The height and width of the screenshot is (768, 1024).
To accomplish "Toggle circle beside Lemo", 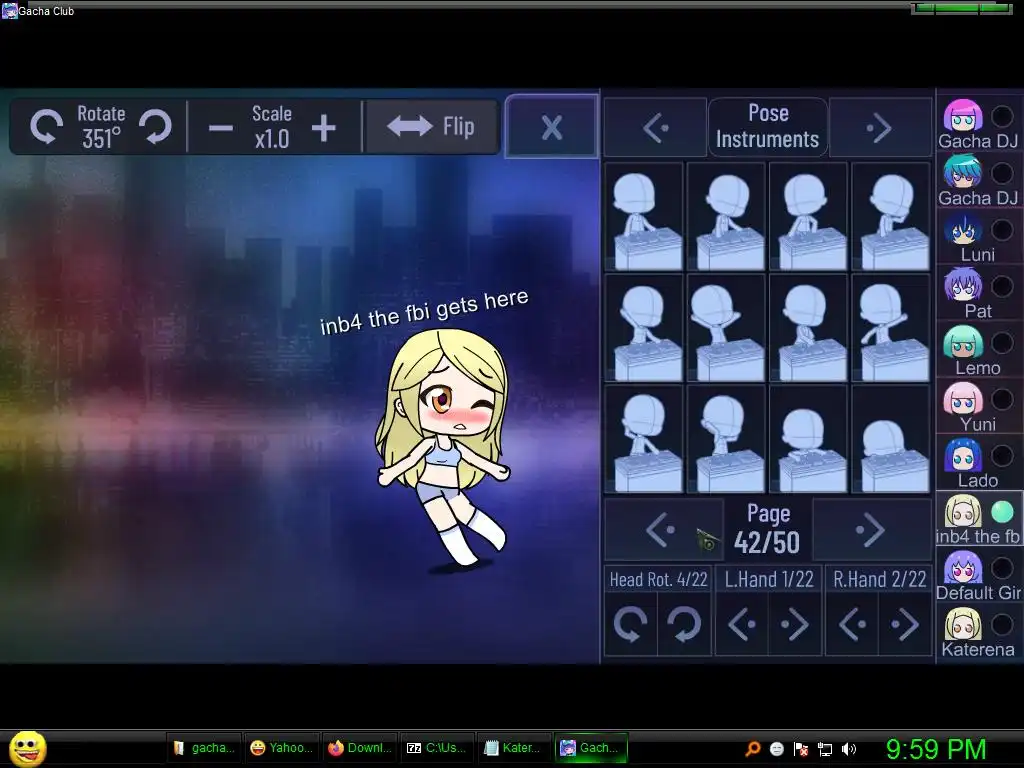I will click(1002, 342).
